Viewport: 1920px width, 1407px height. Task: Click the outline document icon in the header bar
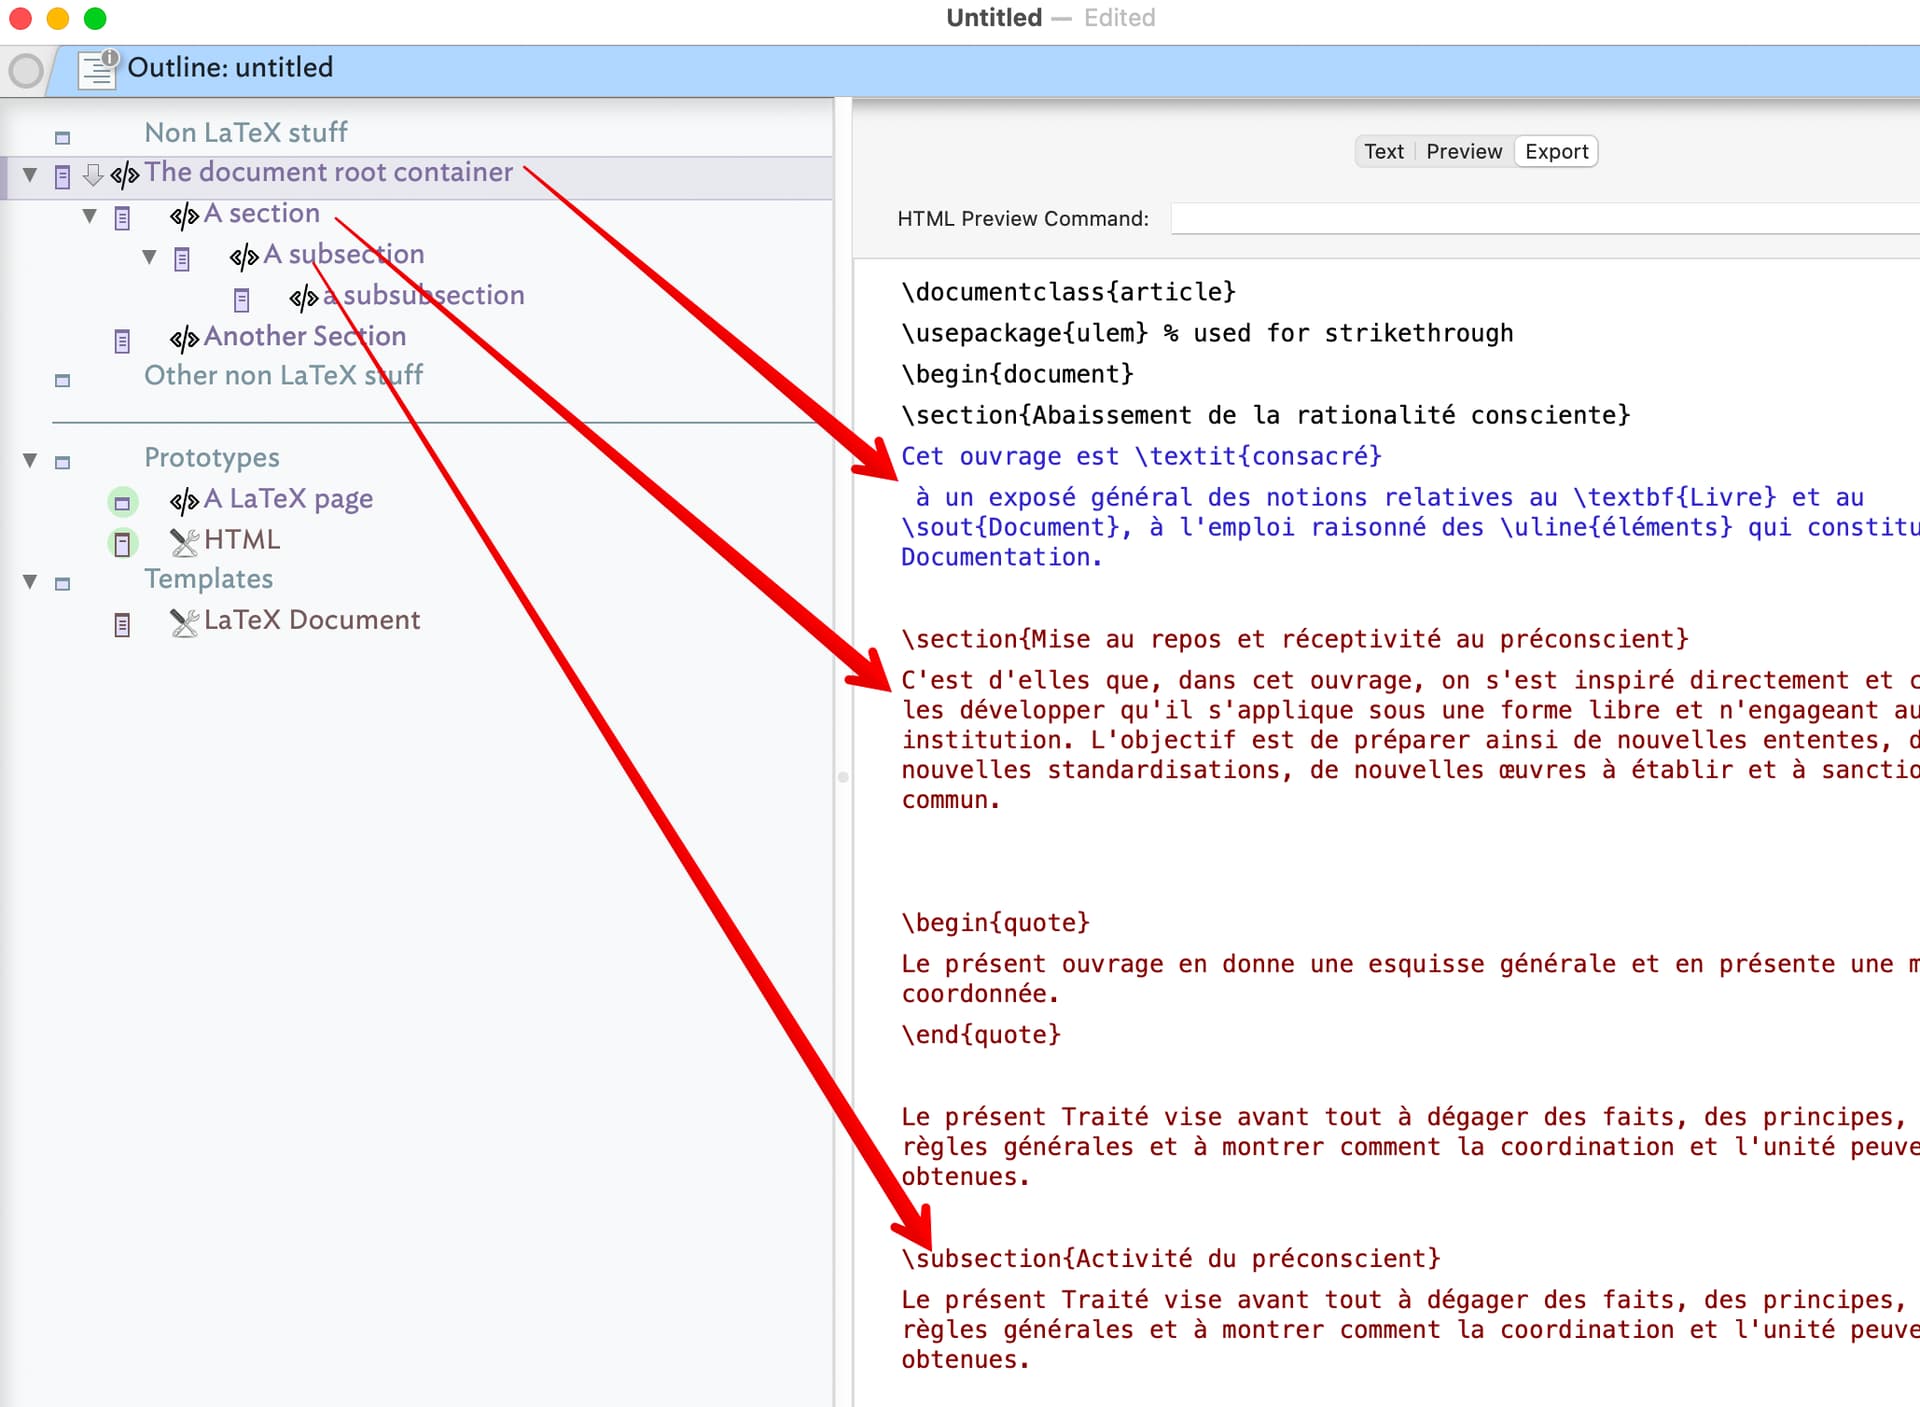tap(98, 69)
